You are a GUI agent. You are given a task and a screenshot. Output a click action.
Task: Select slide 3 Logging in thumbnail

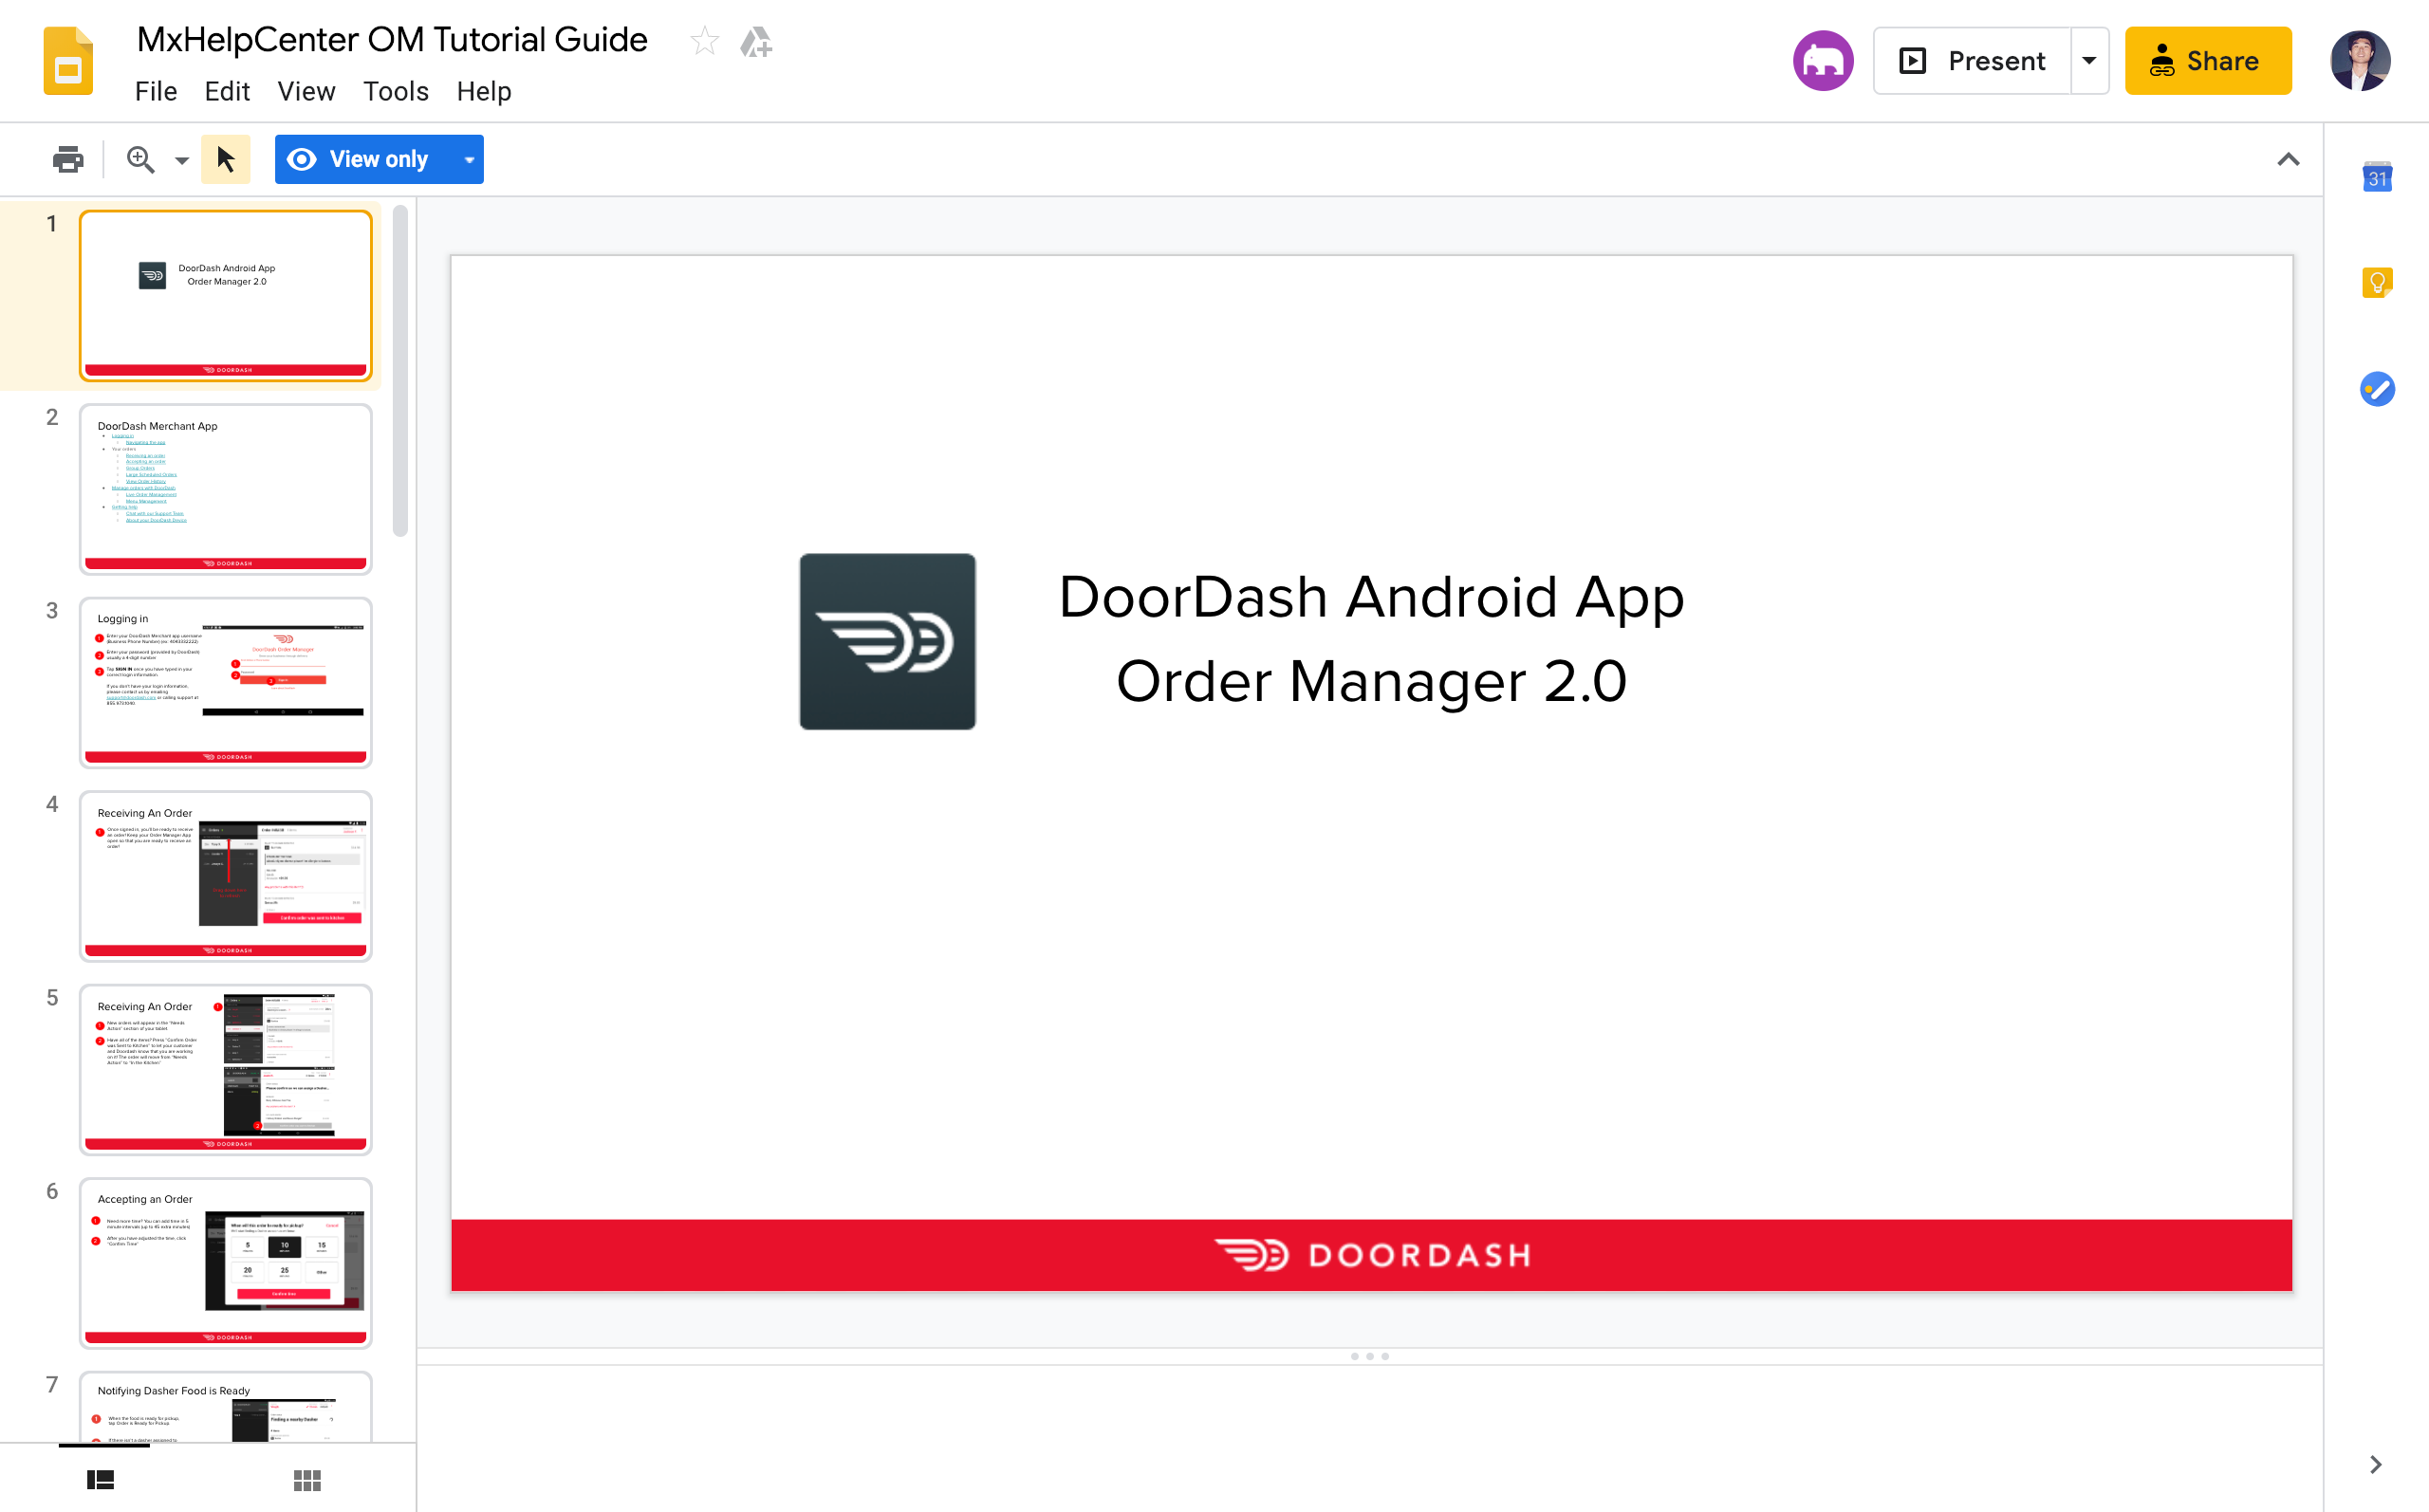(x=226, y=683)
